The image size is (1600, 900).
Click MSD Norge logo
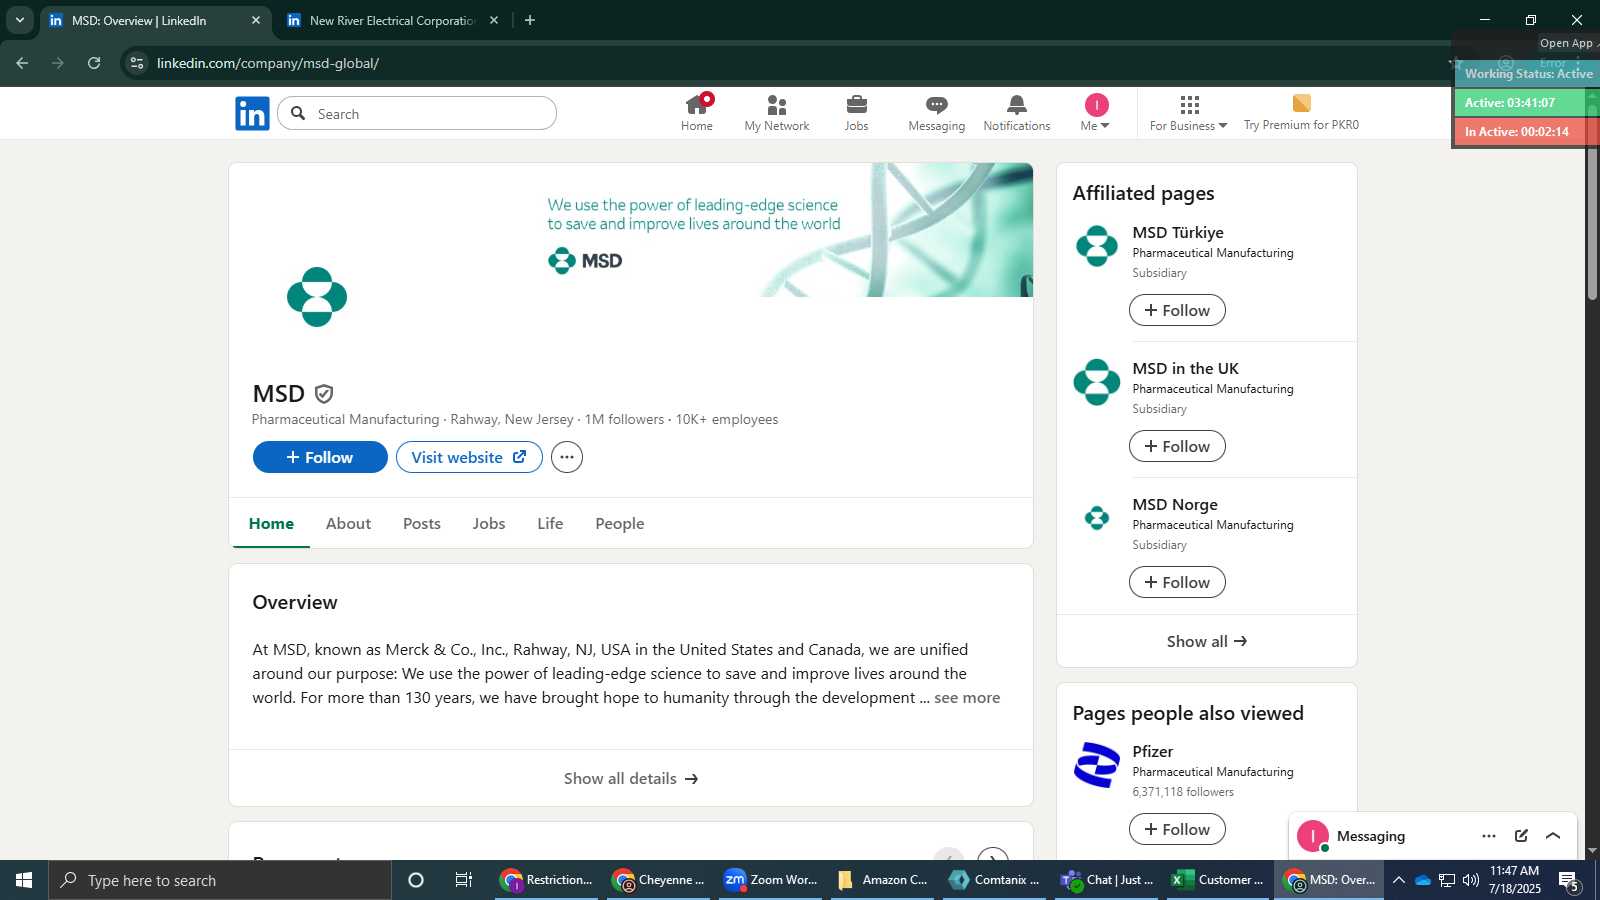1097,518
